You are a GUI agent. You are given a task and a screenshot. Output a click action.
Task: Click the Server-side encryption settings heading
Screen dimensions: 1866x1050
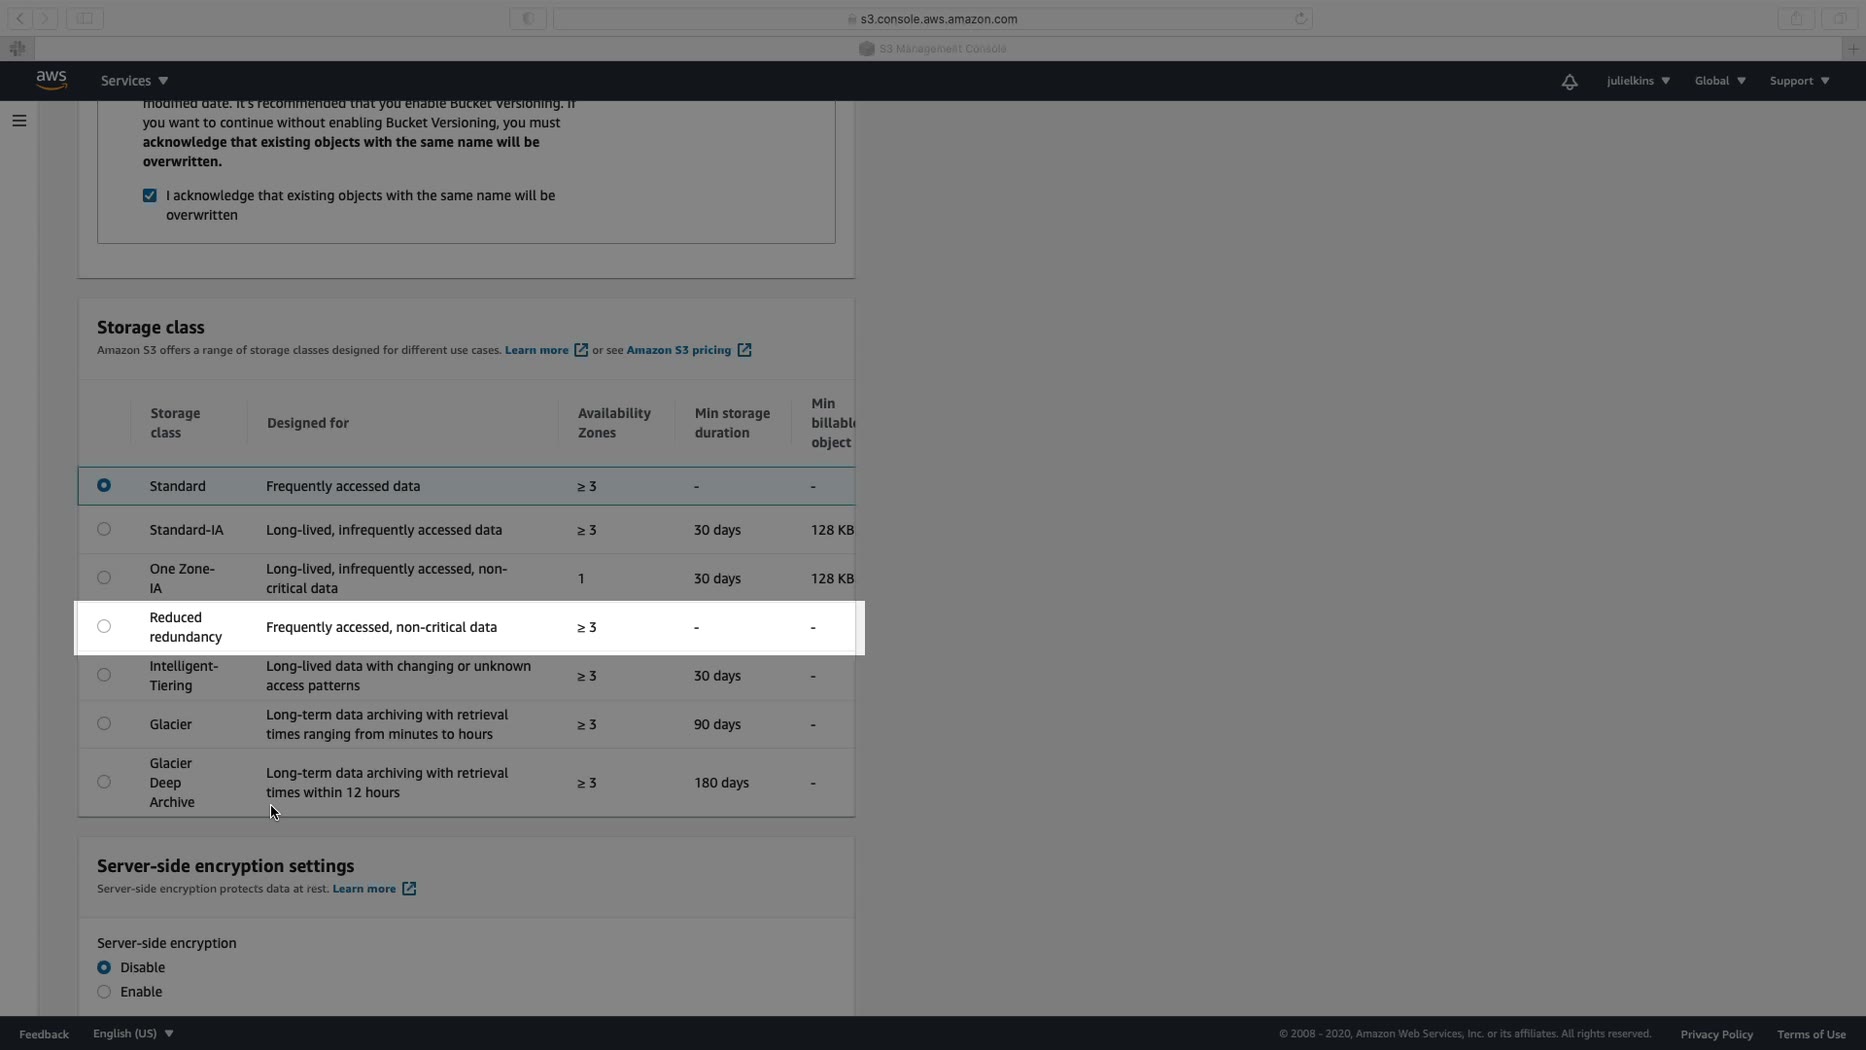tap(225, 866)
